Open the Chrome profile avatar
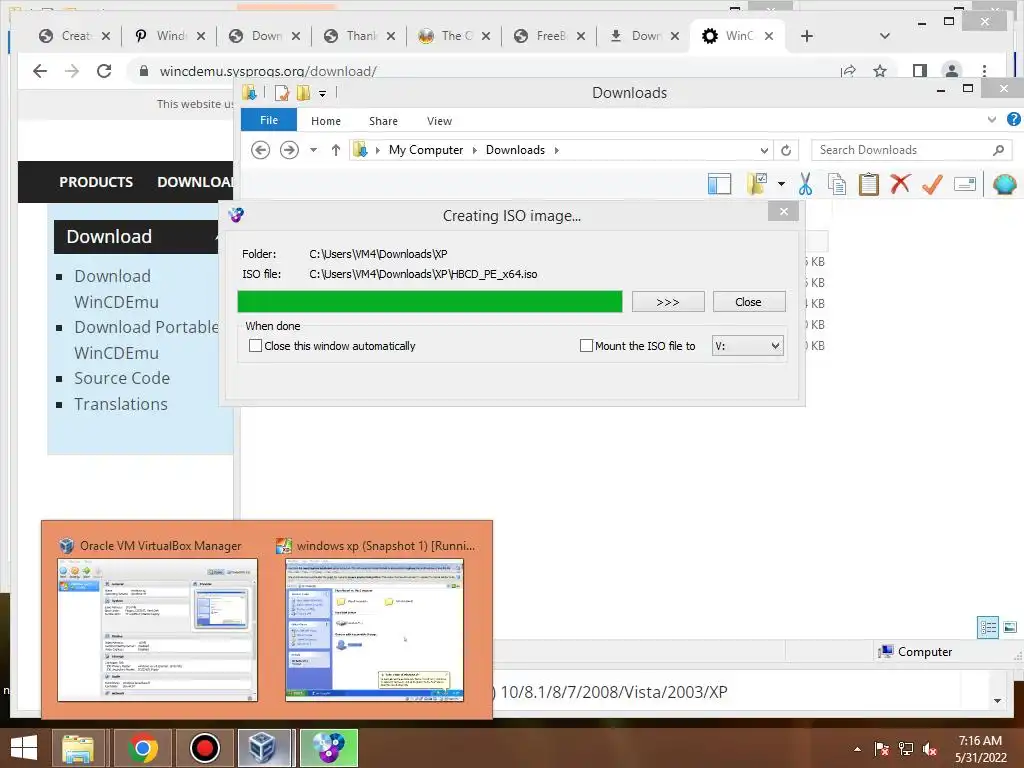Screen dimensions: 1024x768 click(x=952, y=71)
